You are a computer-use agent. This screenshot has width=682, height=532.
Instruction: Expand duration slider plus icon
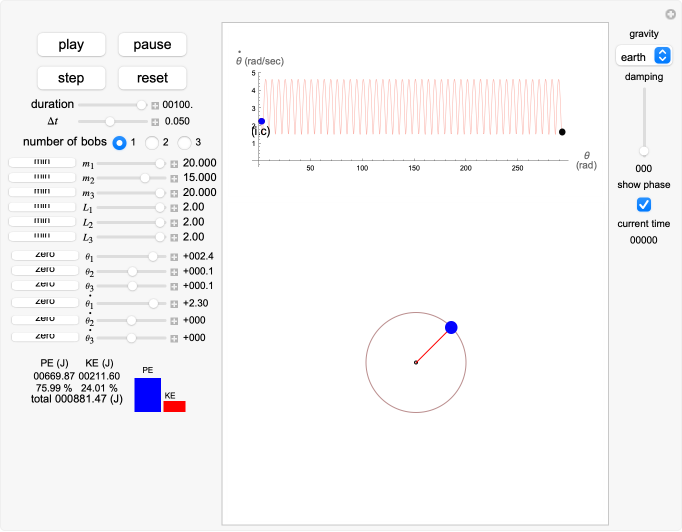click(x=155, y=105)
